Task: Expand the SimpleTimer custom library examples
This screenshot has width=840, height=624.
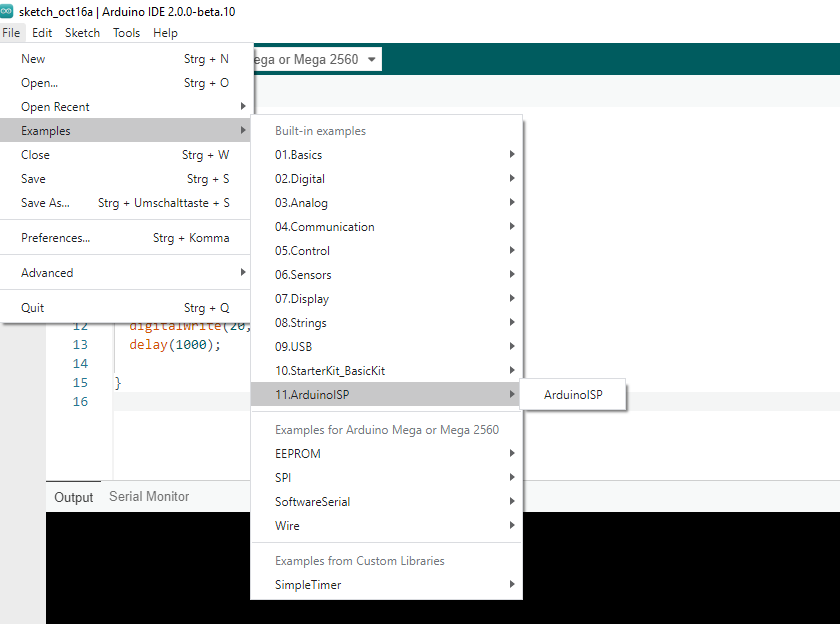Action: [386, 585]
